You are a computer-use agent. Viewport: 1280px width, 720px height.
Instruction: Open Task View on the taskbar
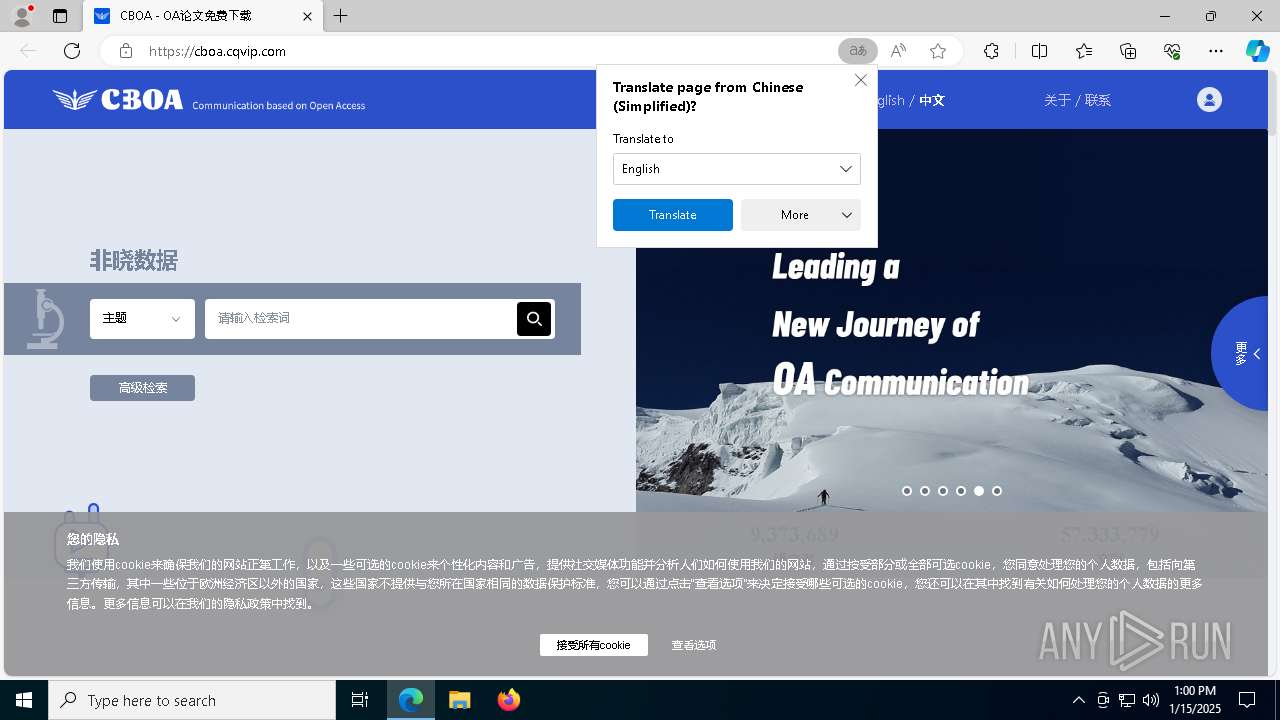tap(360, 700)
